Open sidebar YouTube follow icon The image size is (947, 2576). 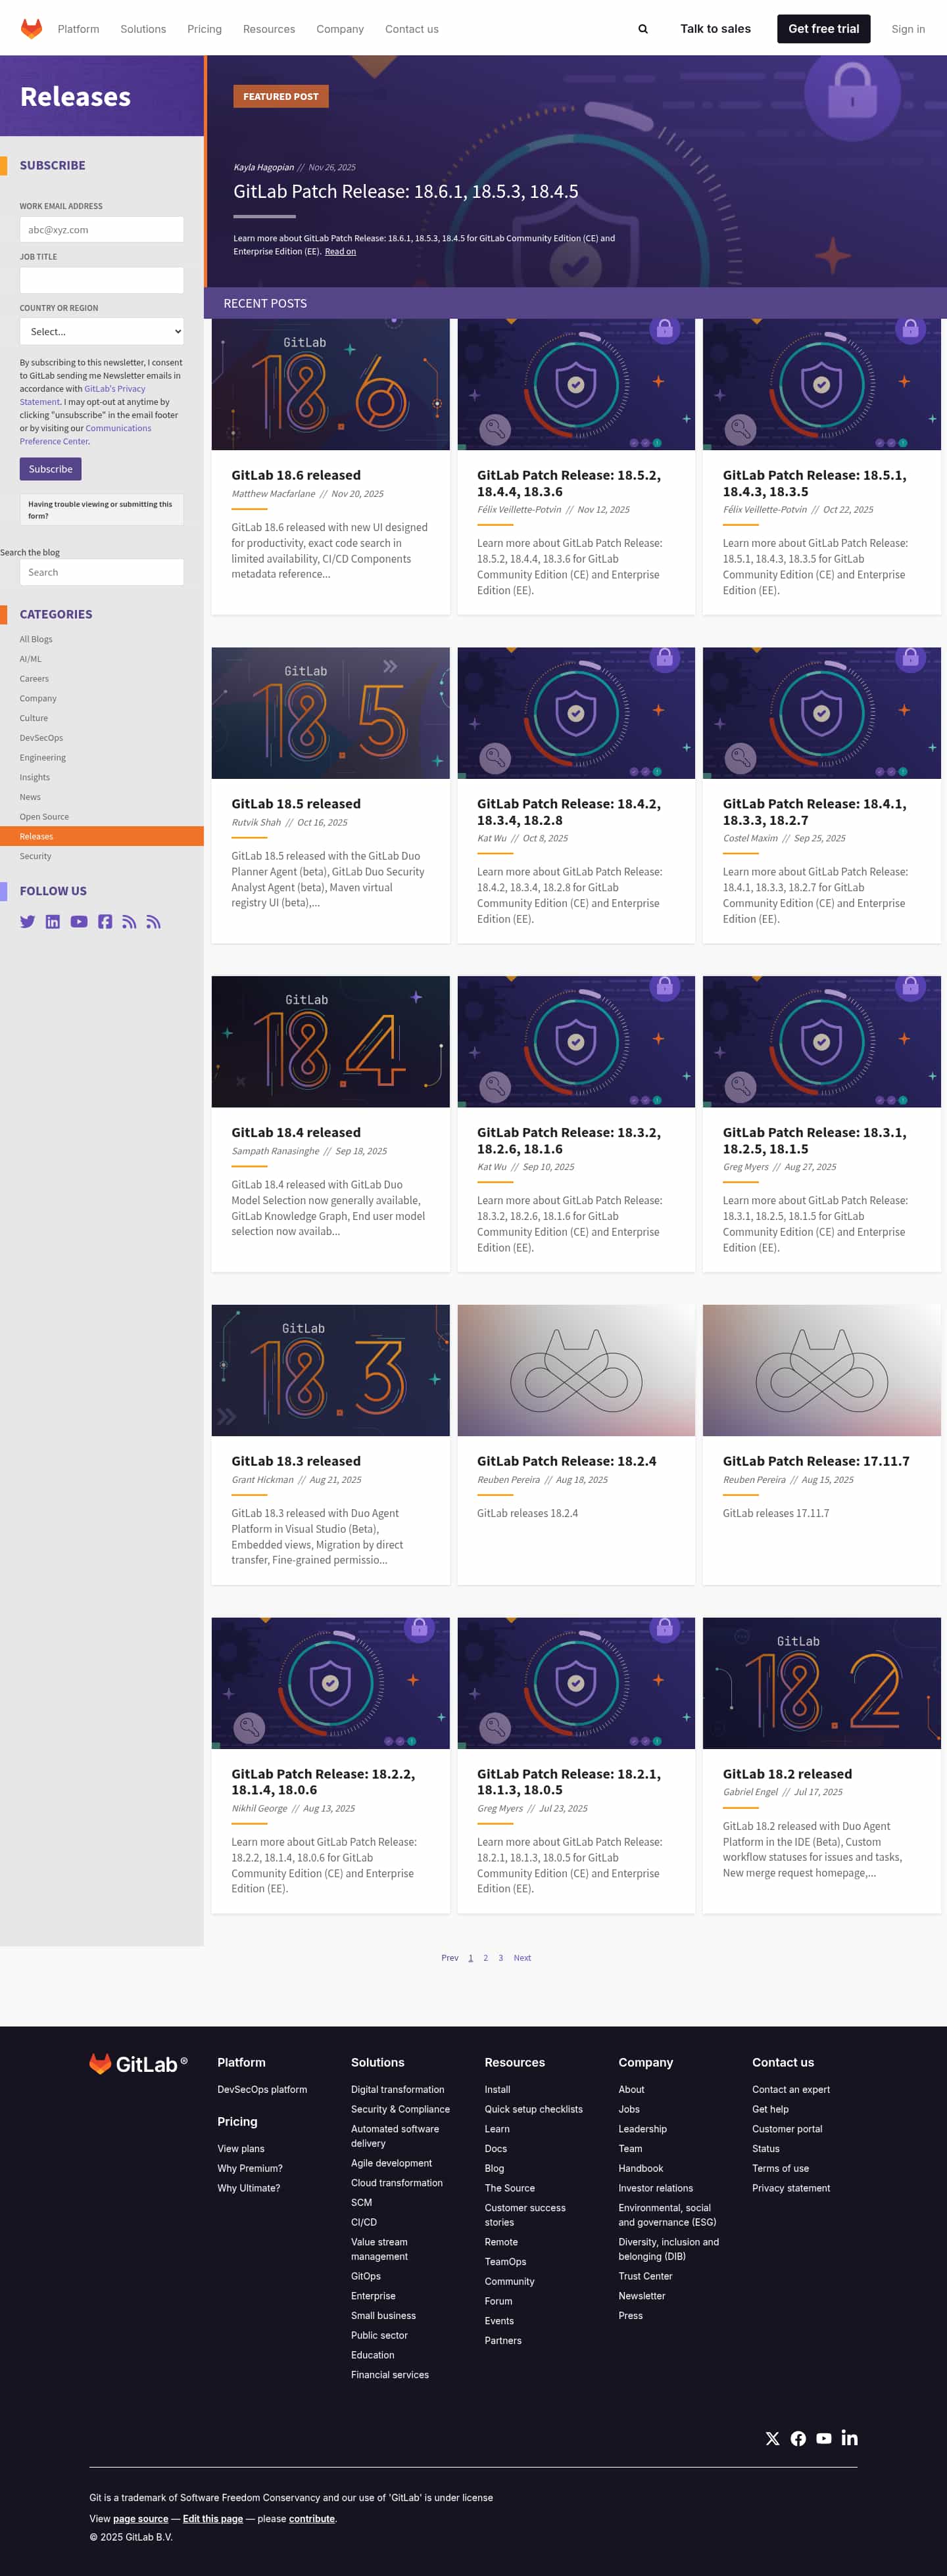click(x=79, y=922)
